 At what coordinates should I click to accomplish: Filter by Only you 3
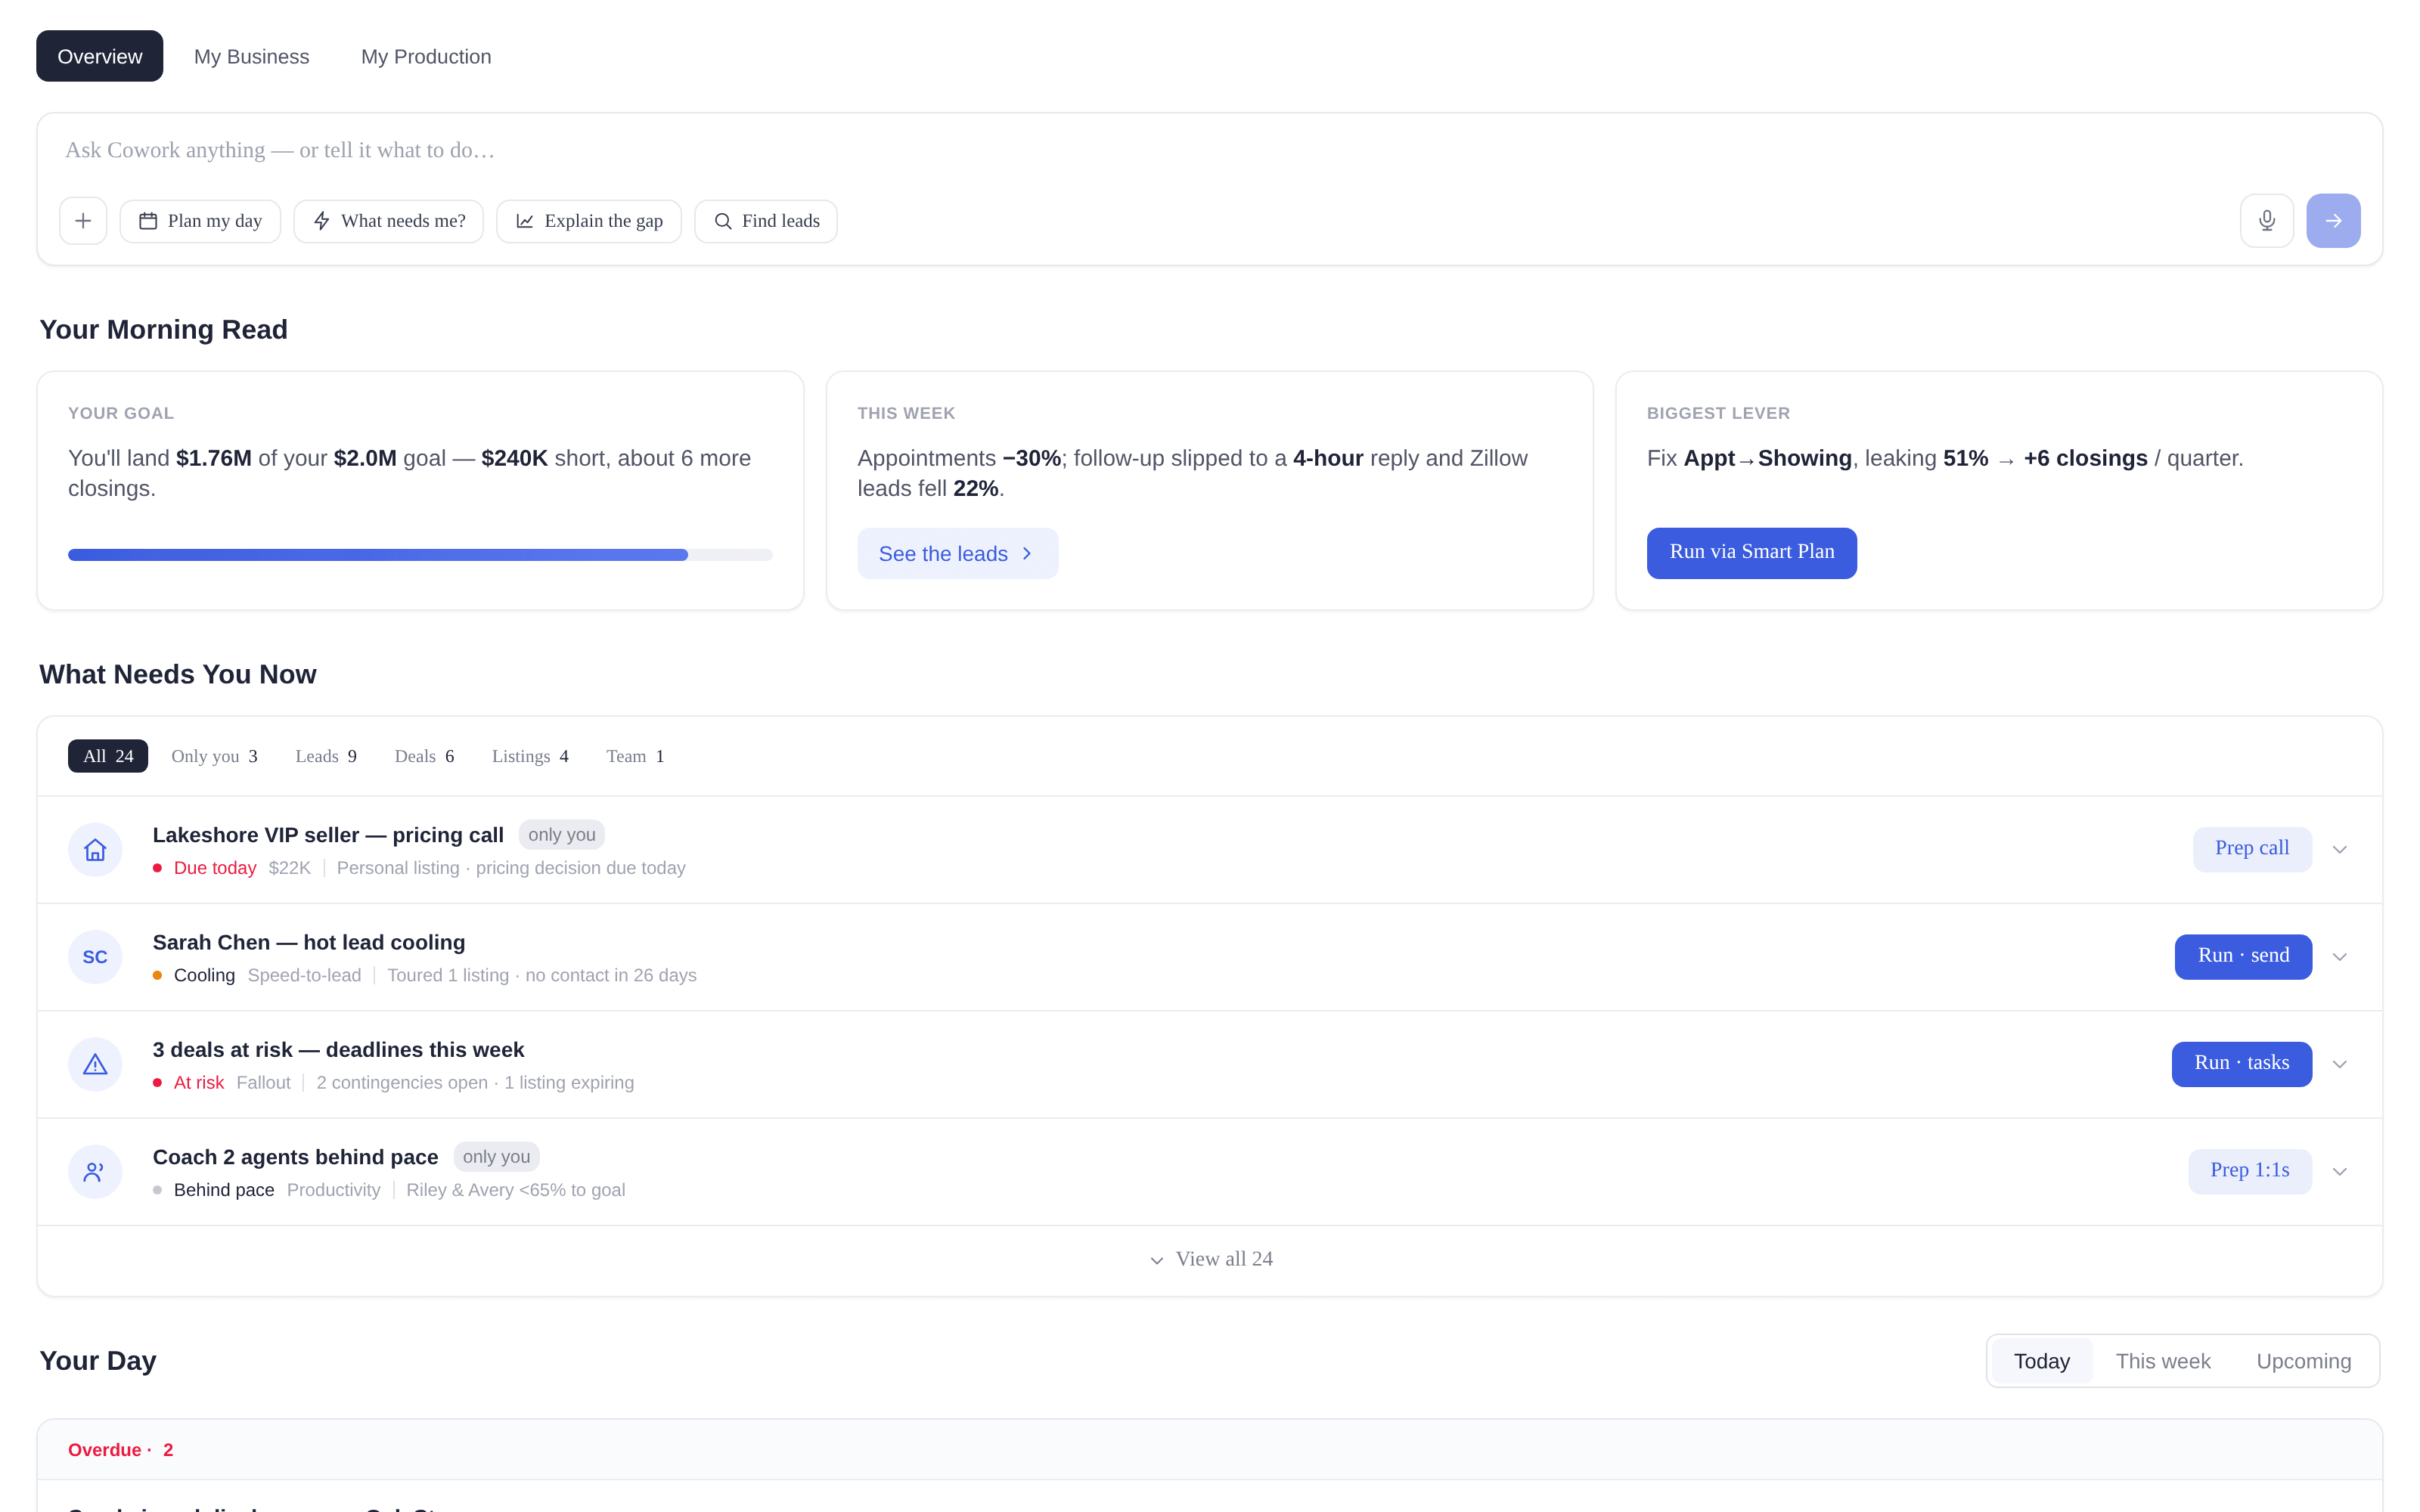[x=214, y=756]
